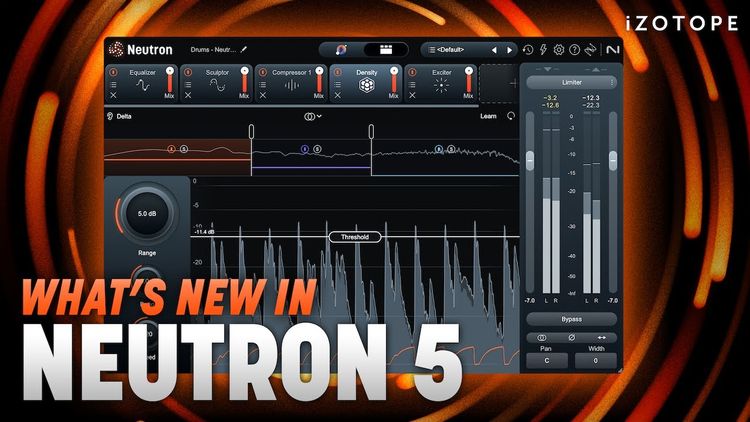Image resolution: width=750 pixels, height=422 pixels.
Task: Select the Compressor 1 module tab
Action: click(292, 83)
